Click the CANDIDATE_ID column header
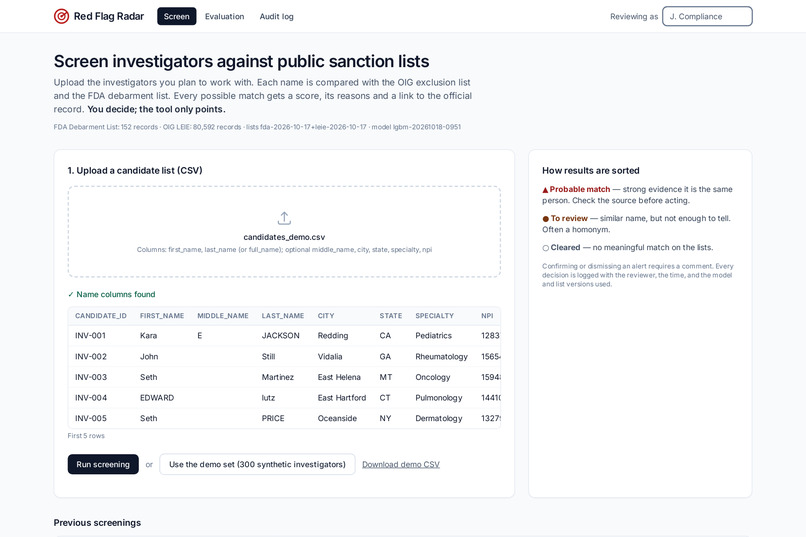The image size is (806, 537). tap(101, 316)
